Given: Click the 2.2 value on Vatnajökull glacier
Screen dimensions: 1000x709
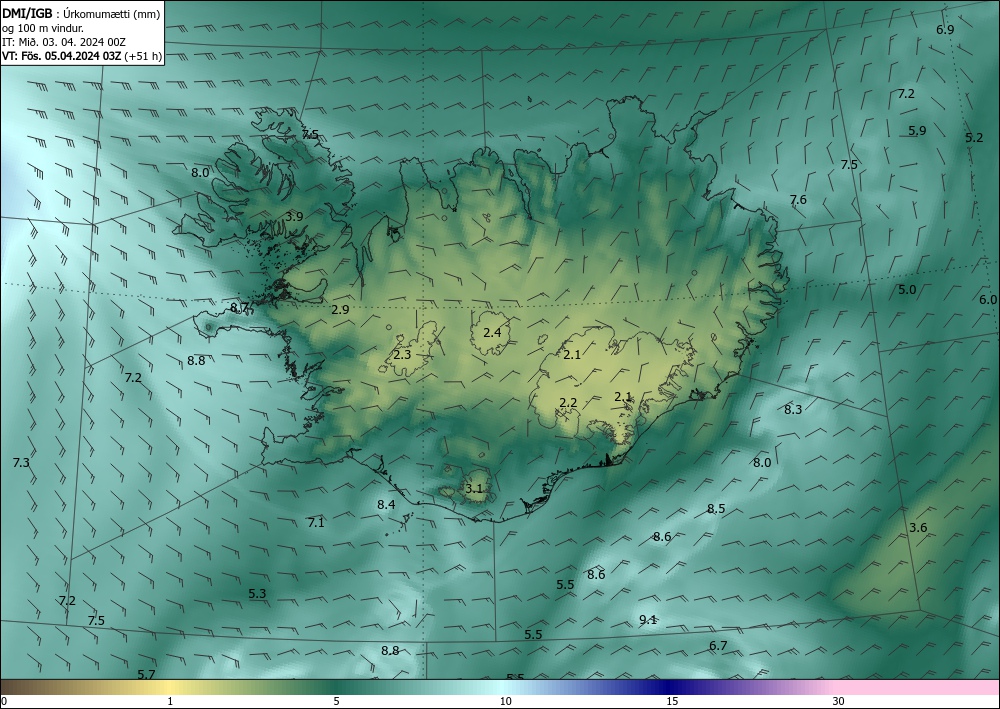Looking at the screenshot, I should [568, 402].
